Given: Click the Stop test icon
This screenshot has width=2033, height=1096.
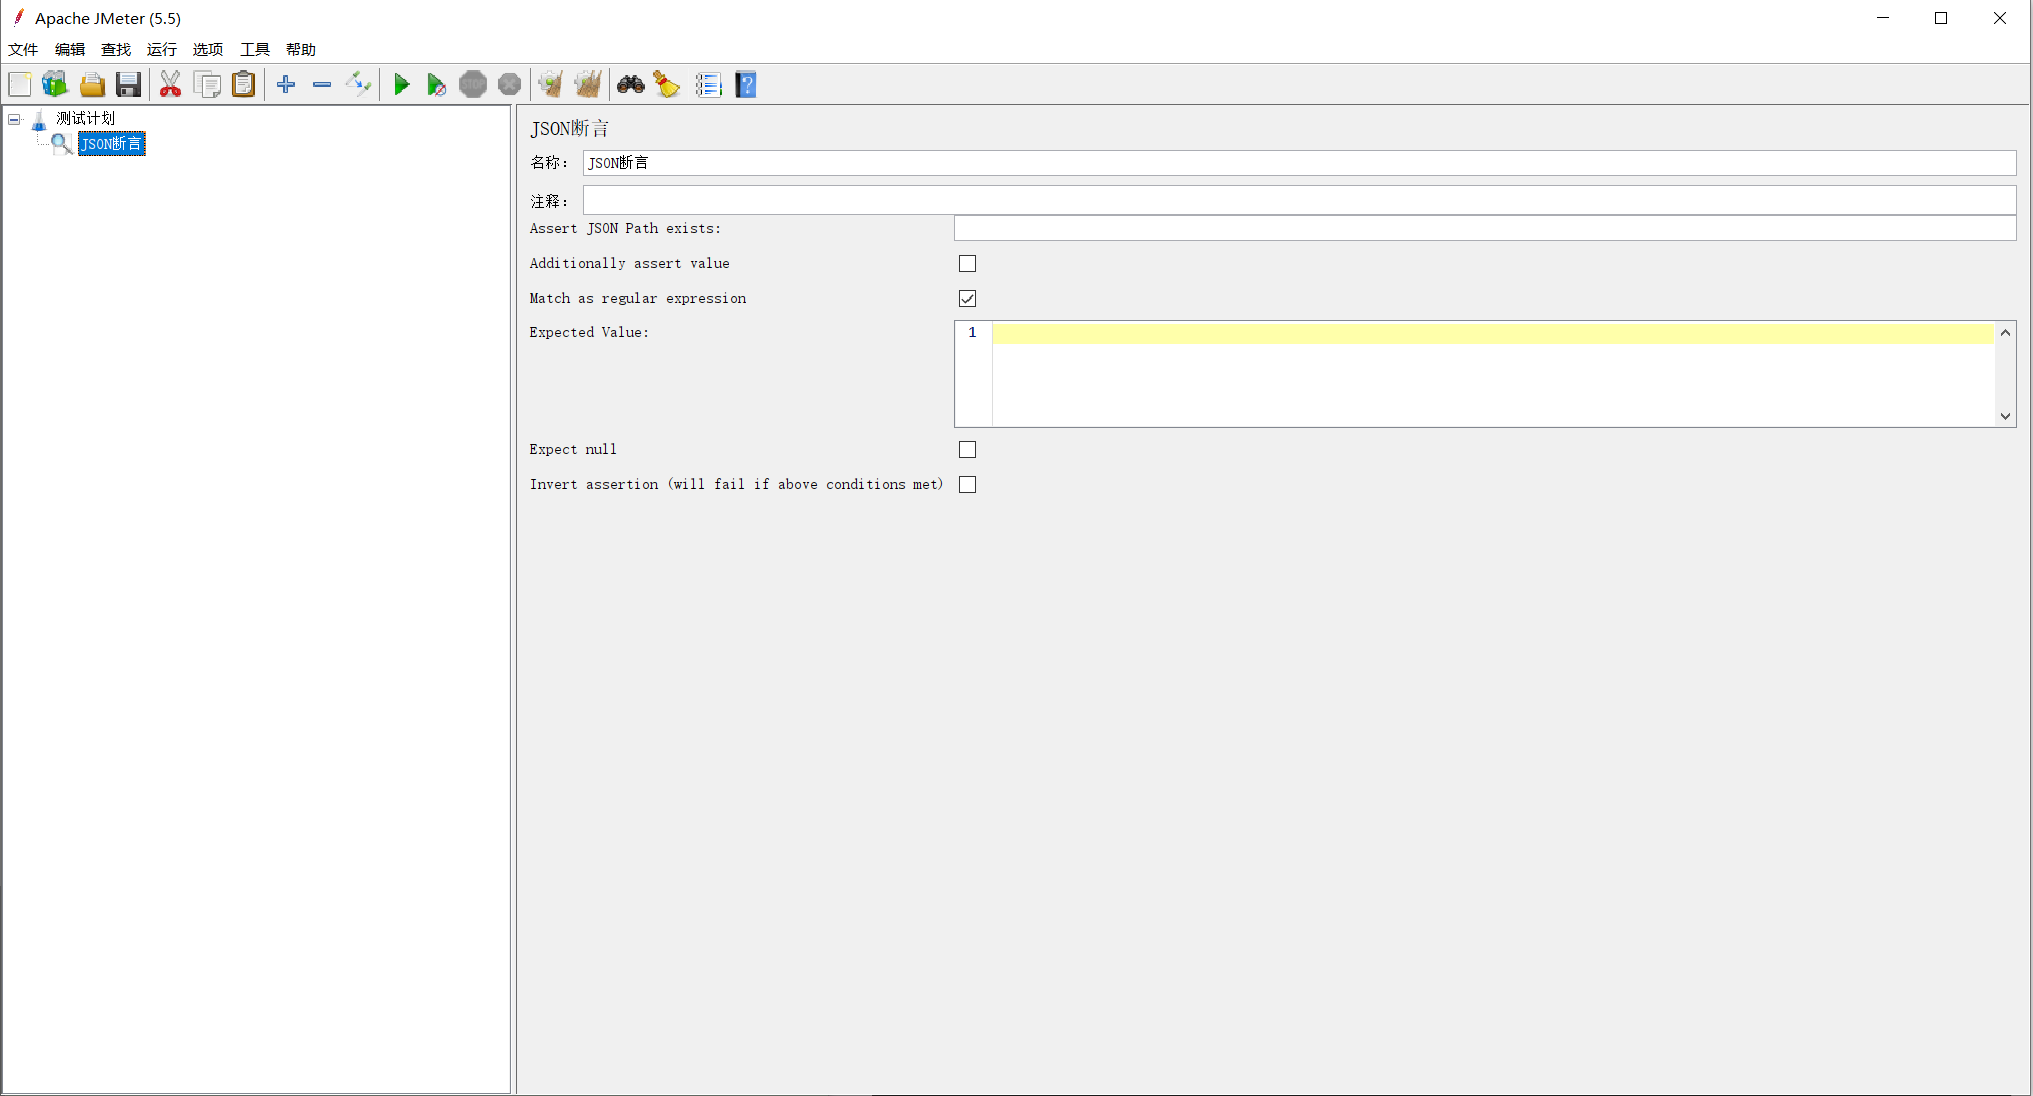Looking at the screenshot, I should click(x=473, y=85).
